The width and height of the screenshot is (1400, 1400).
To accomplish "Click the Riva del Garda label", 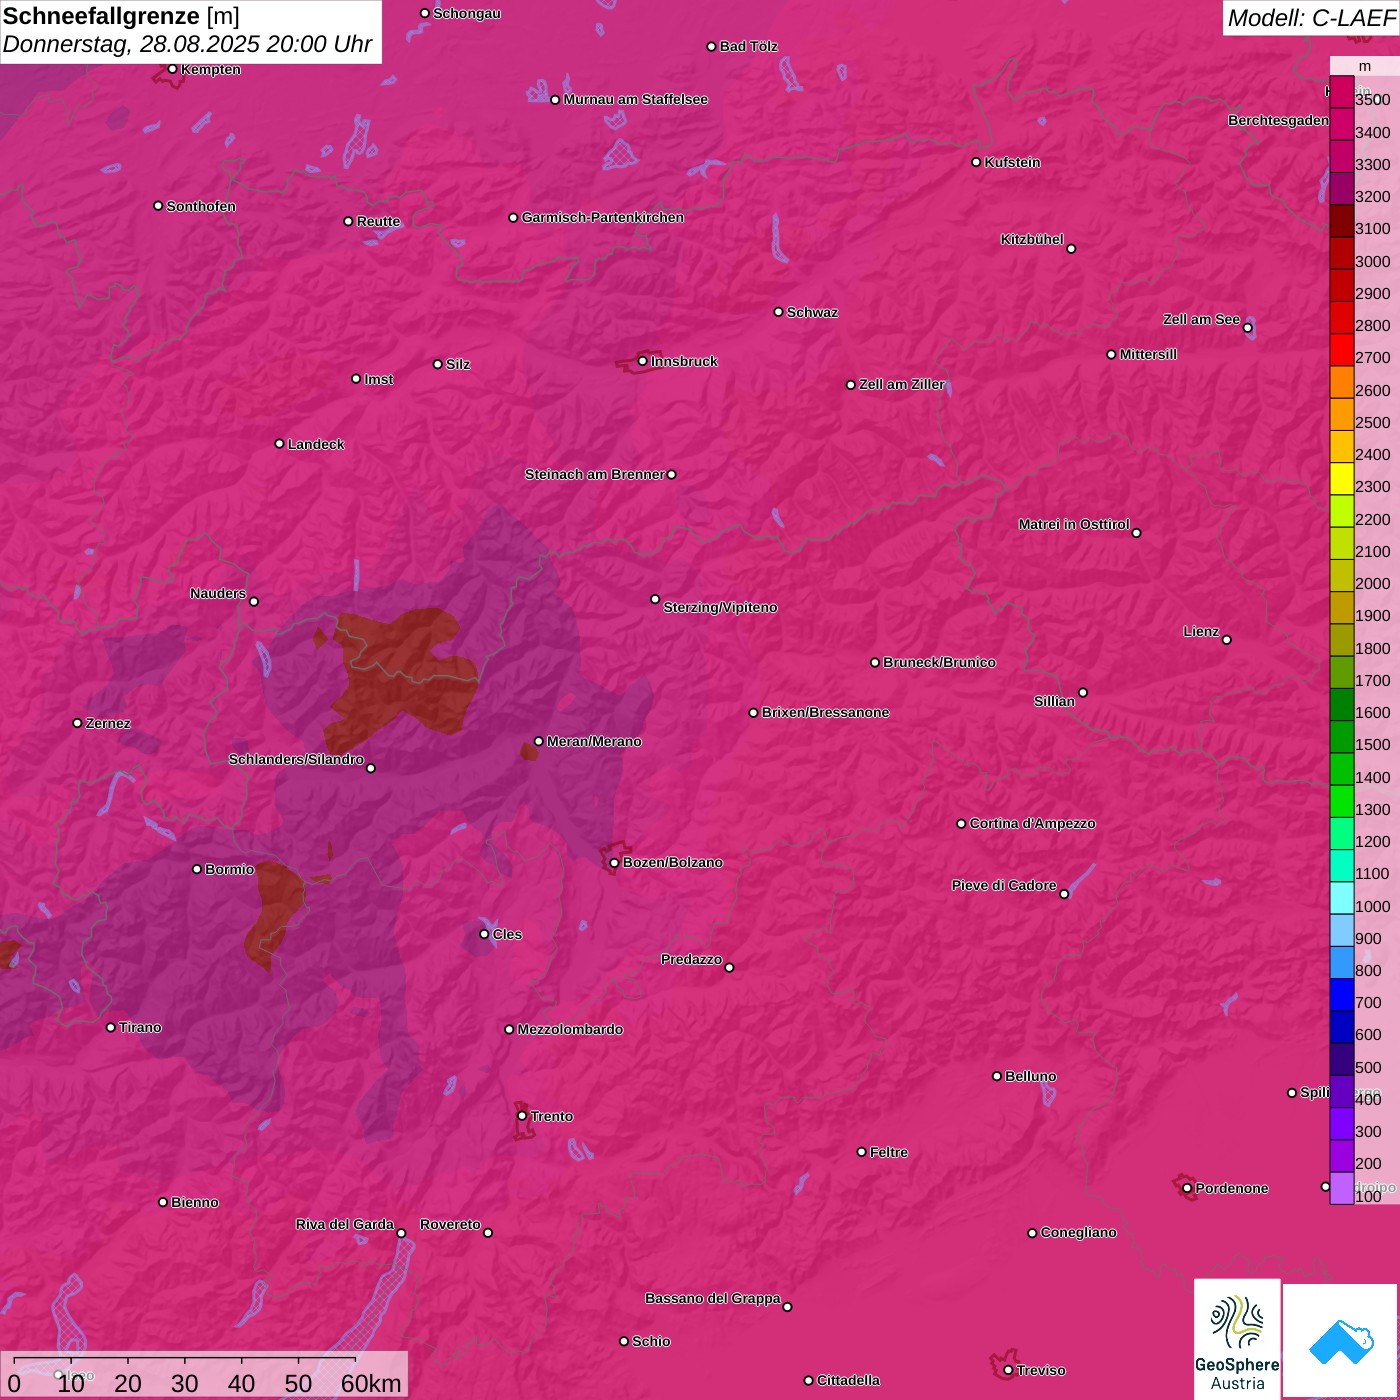I will tap(345, 1224).
